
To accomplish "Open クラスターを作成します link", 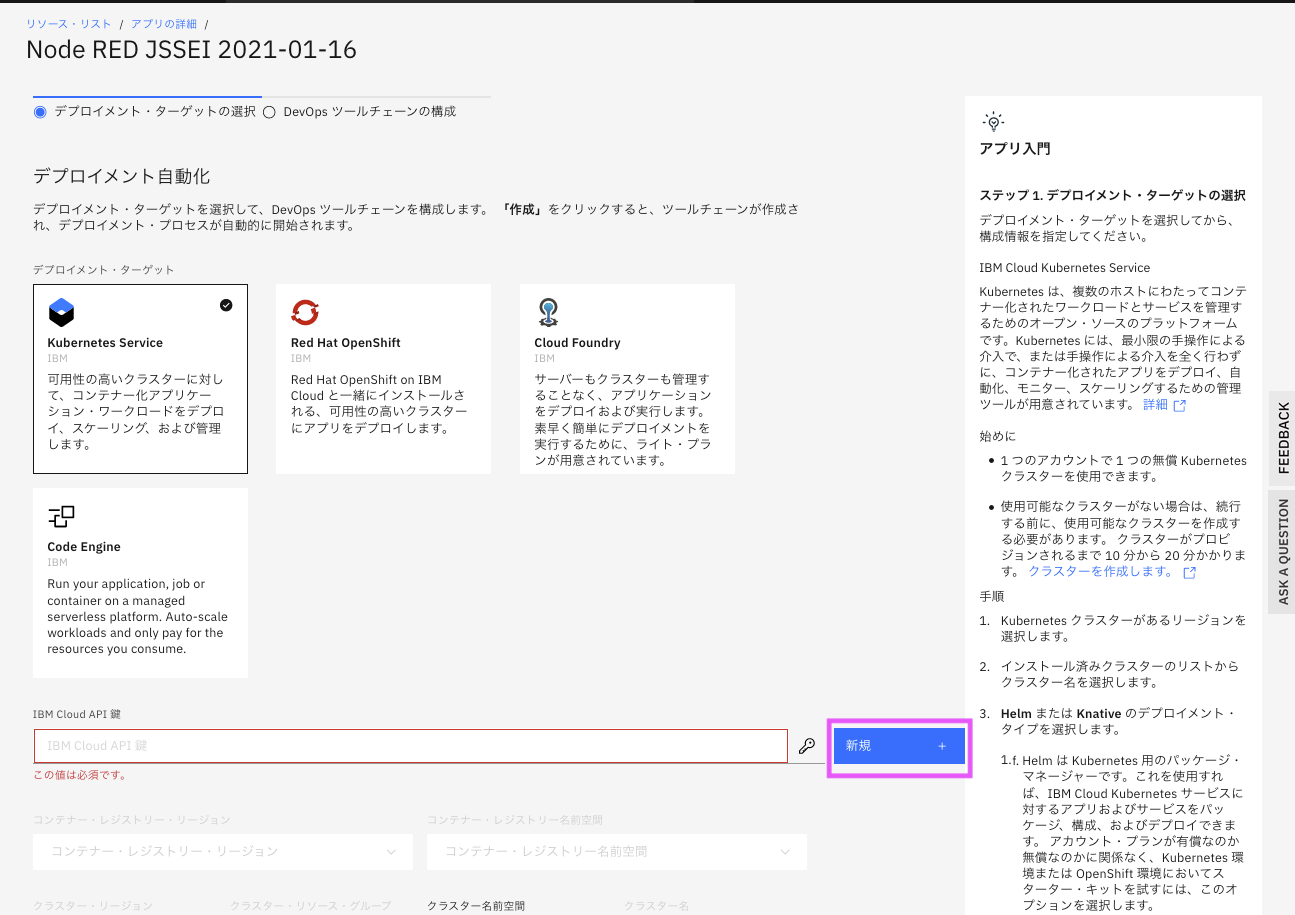I will 1101,572.
